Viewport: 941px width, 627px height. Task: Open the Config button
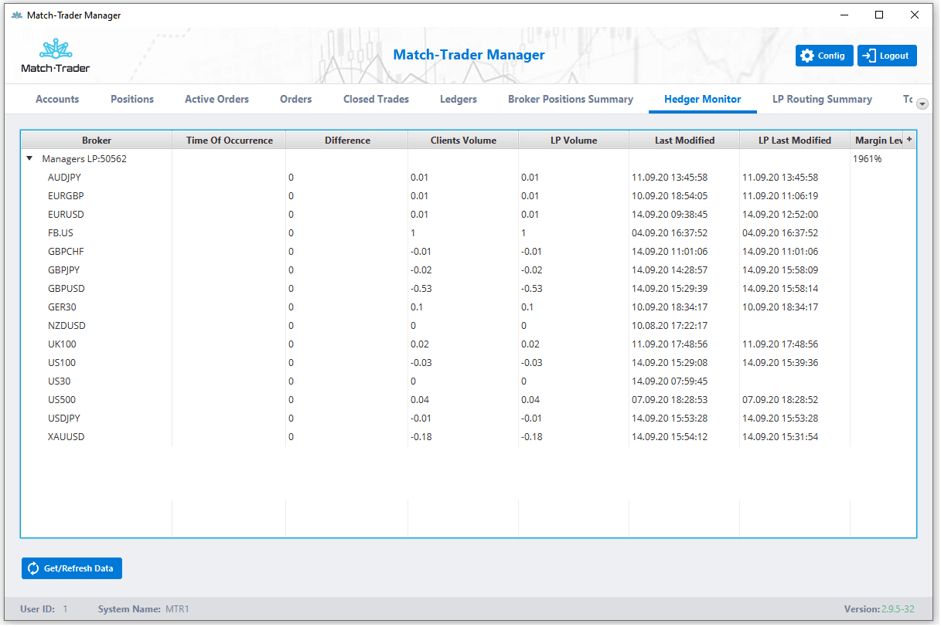coord(824,56)
